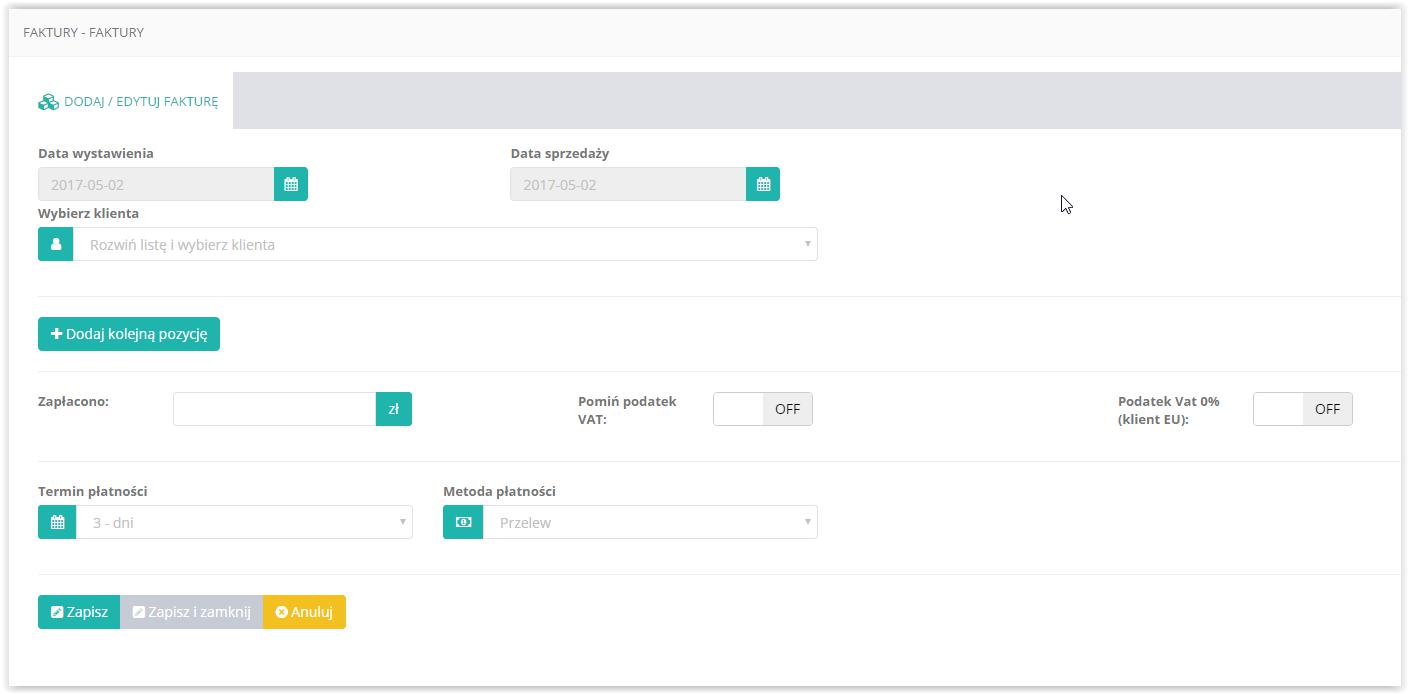Click the Data wystawienia date field
Screen dimensions: 1409x694
(x=156, y=184)
